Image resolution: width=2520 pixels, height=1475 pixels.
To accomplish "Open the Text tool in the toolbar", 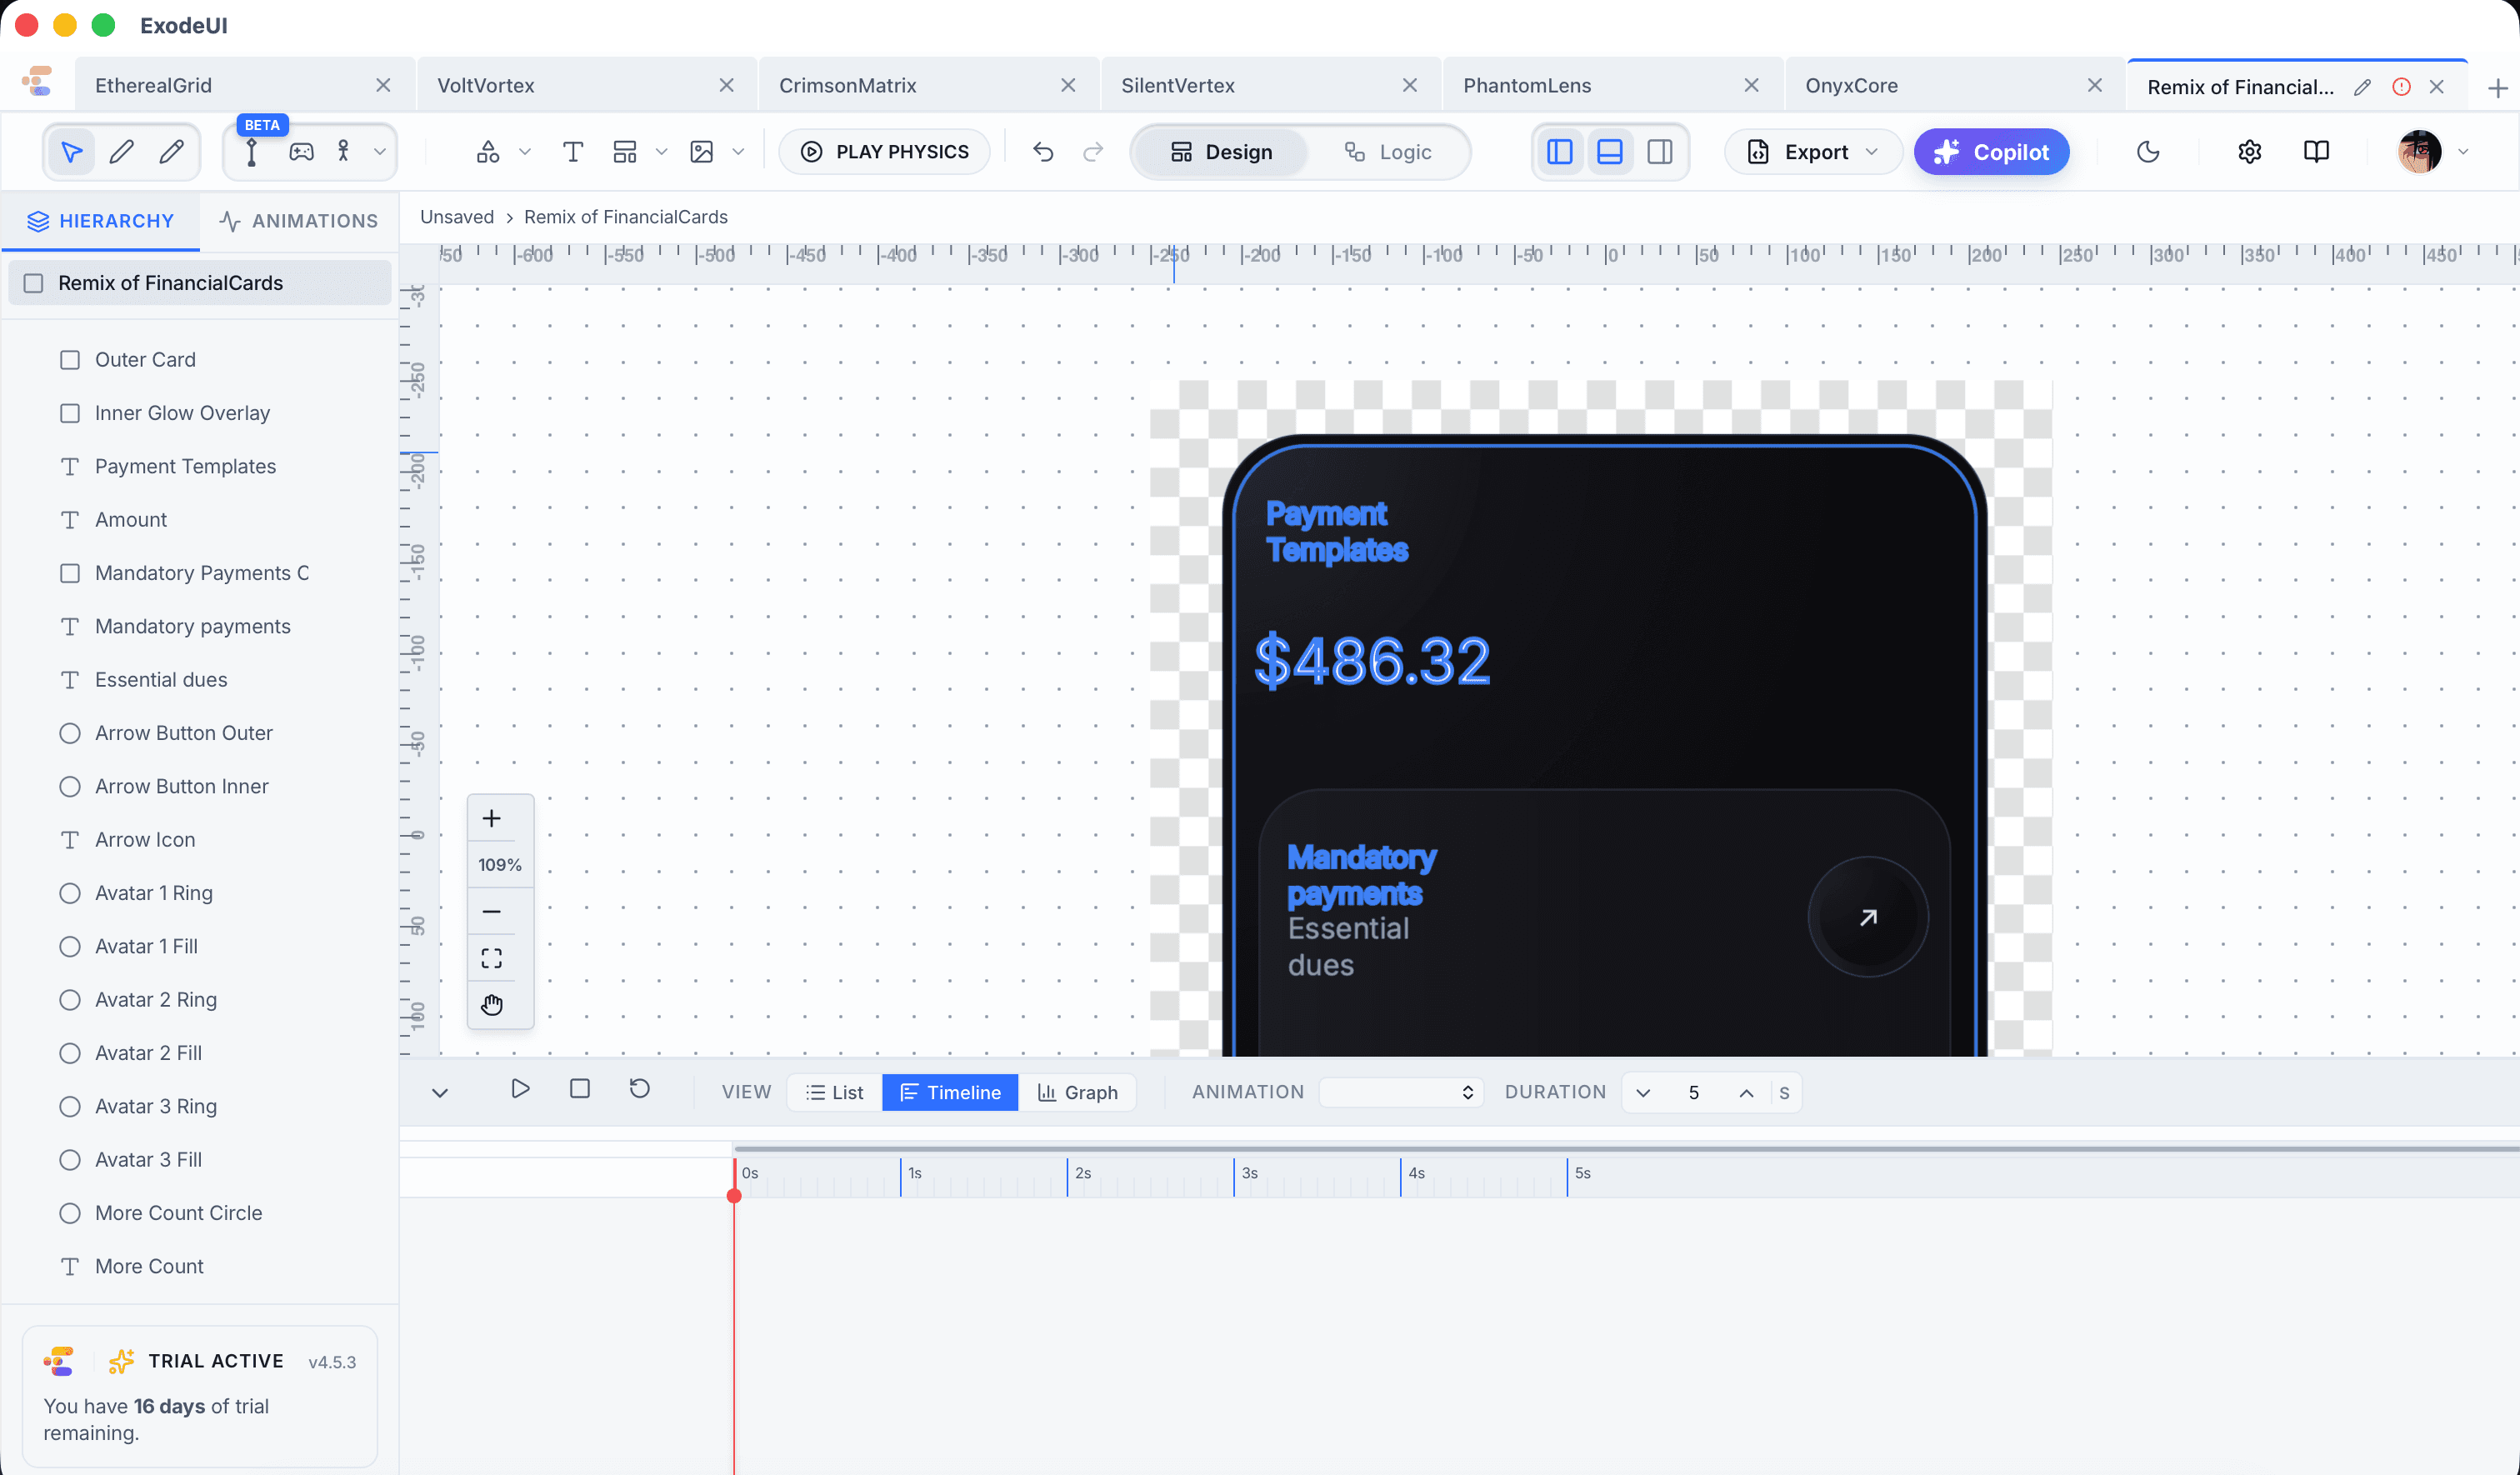I will point(573,151).
